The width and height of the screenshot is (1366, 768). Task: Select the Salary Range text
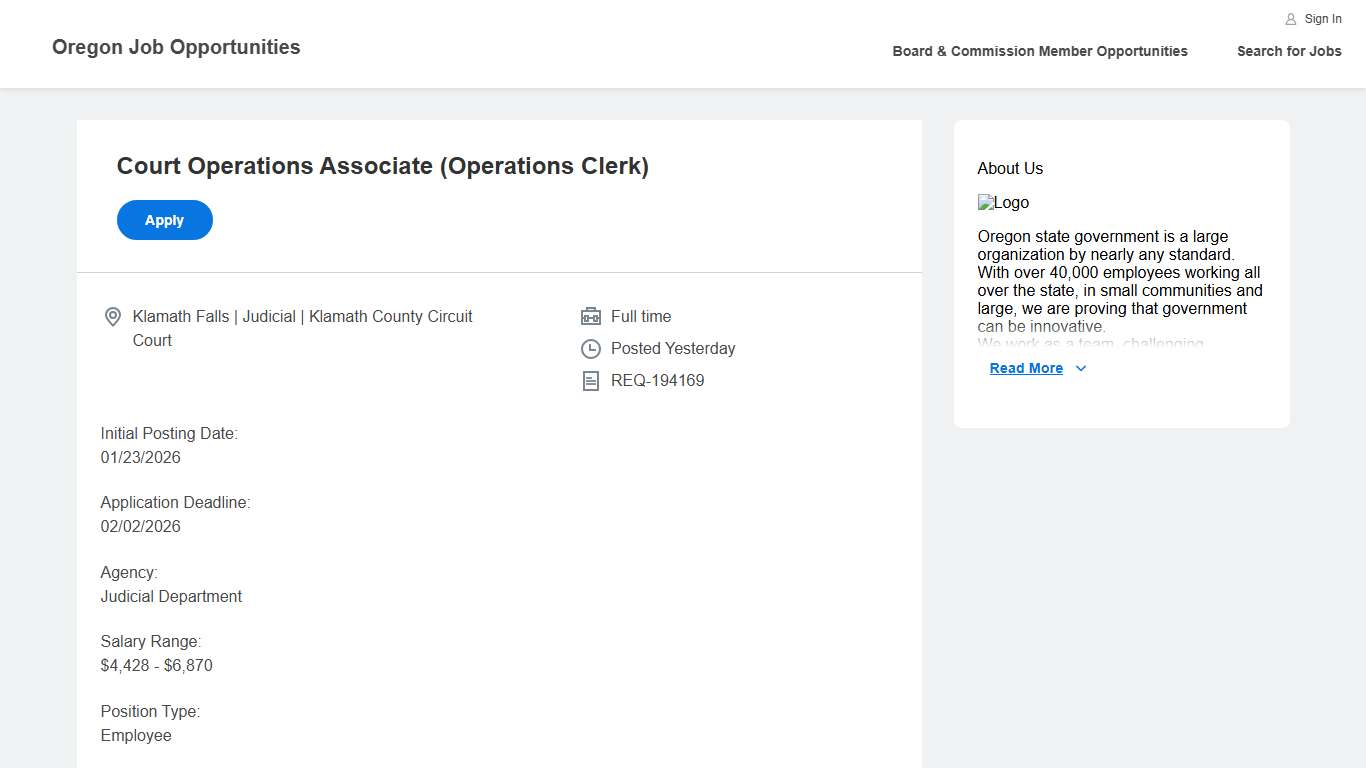click(151, 641)
